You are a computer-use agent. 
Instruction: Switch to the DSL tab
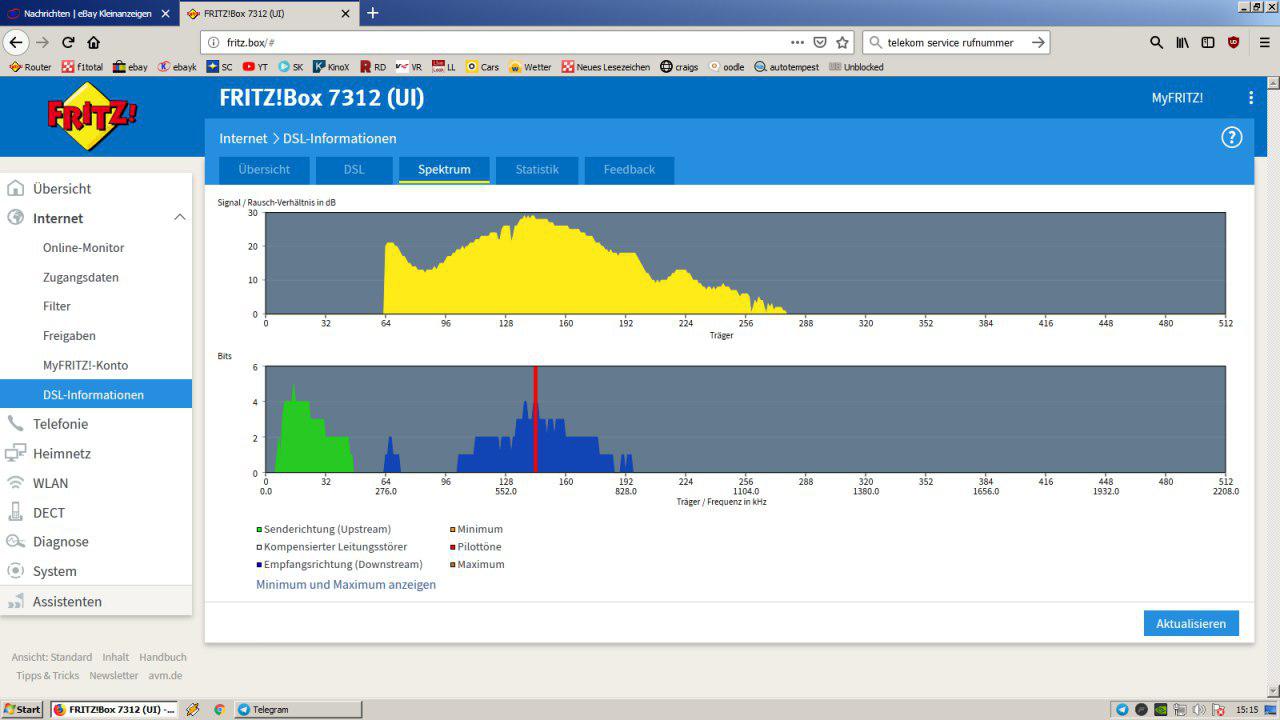(354, 170)
